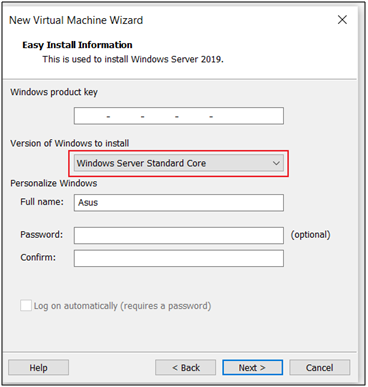The height and width of the screenshot is (387, 368).
Task: Focus the Password input field
Action: (179, 236)
